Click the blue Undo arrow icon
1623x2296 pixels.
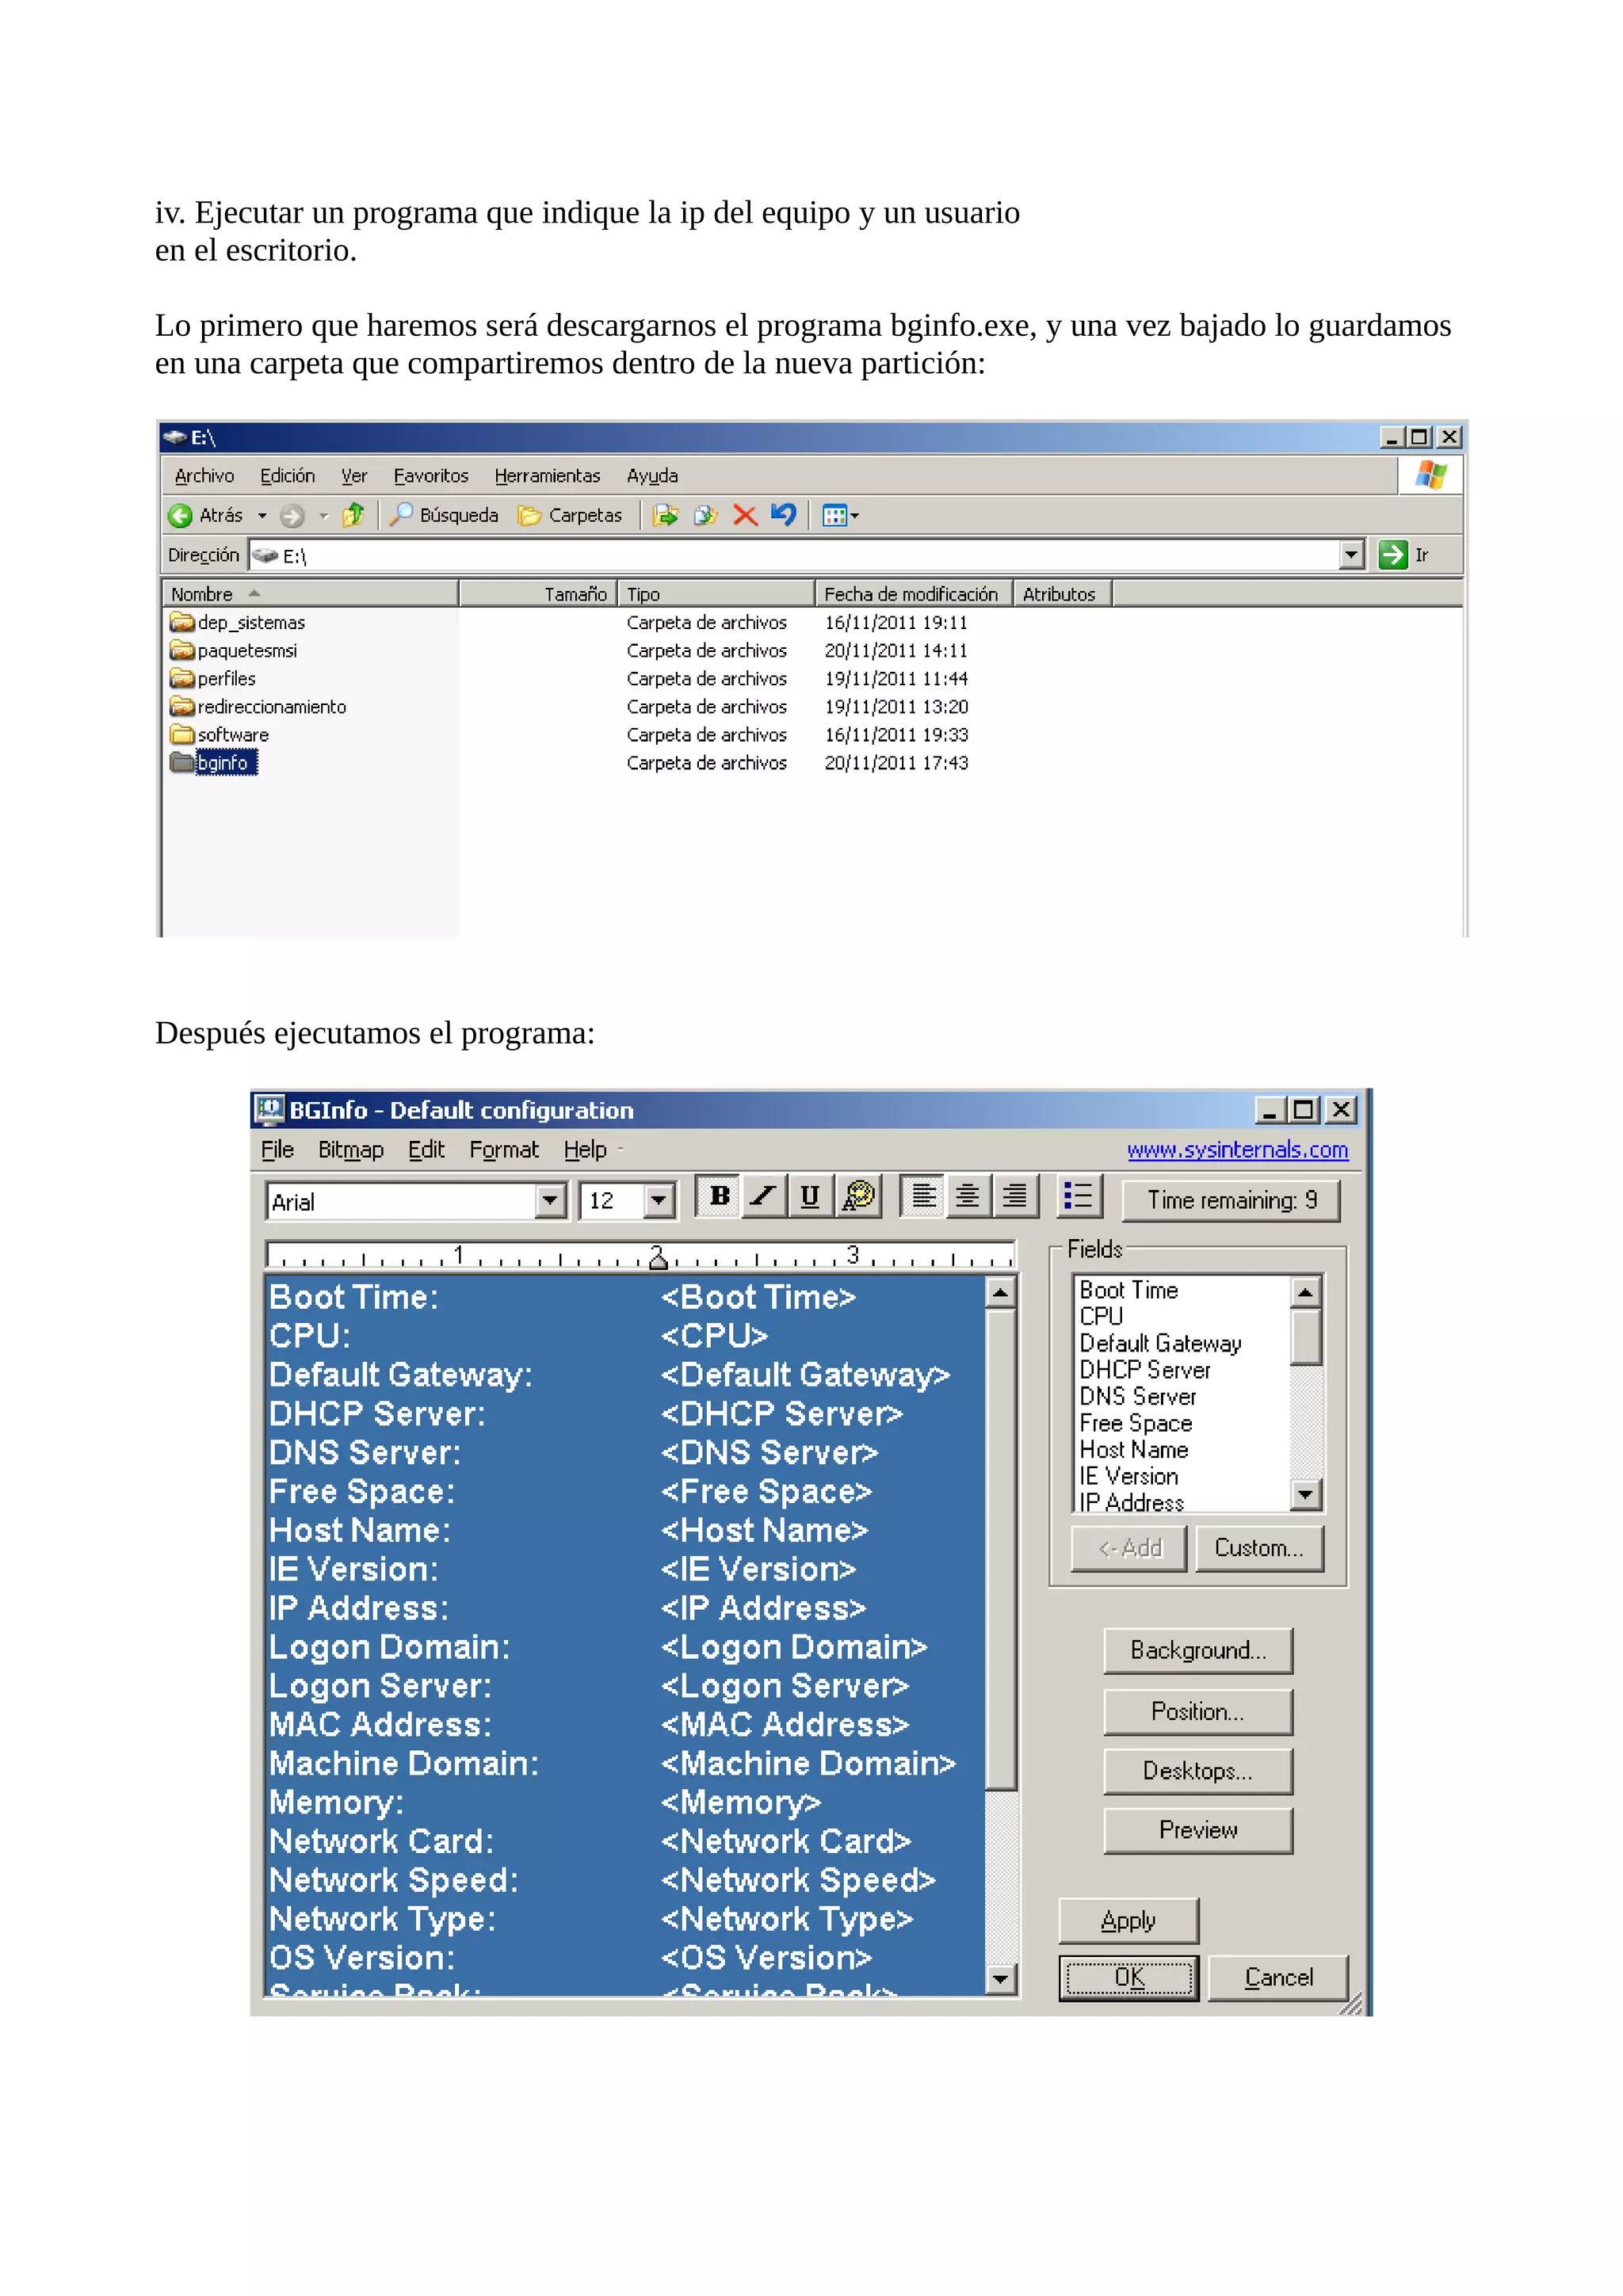(783, 515)
